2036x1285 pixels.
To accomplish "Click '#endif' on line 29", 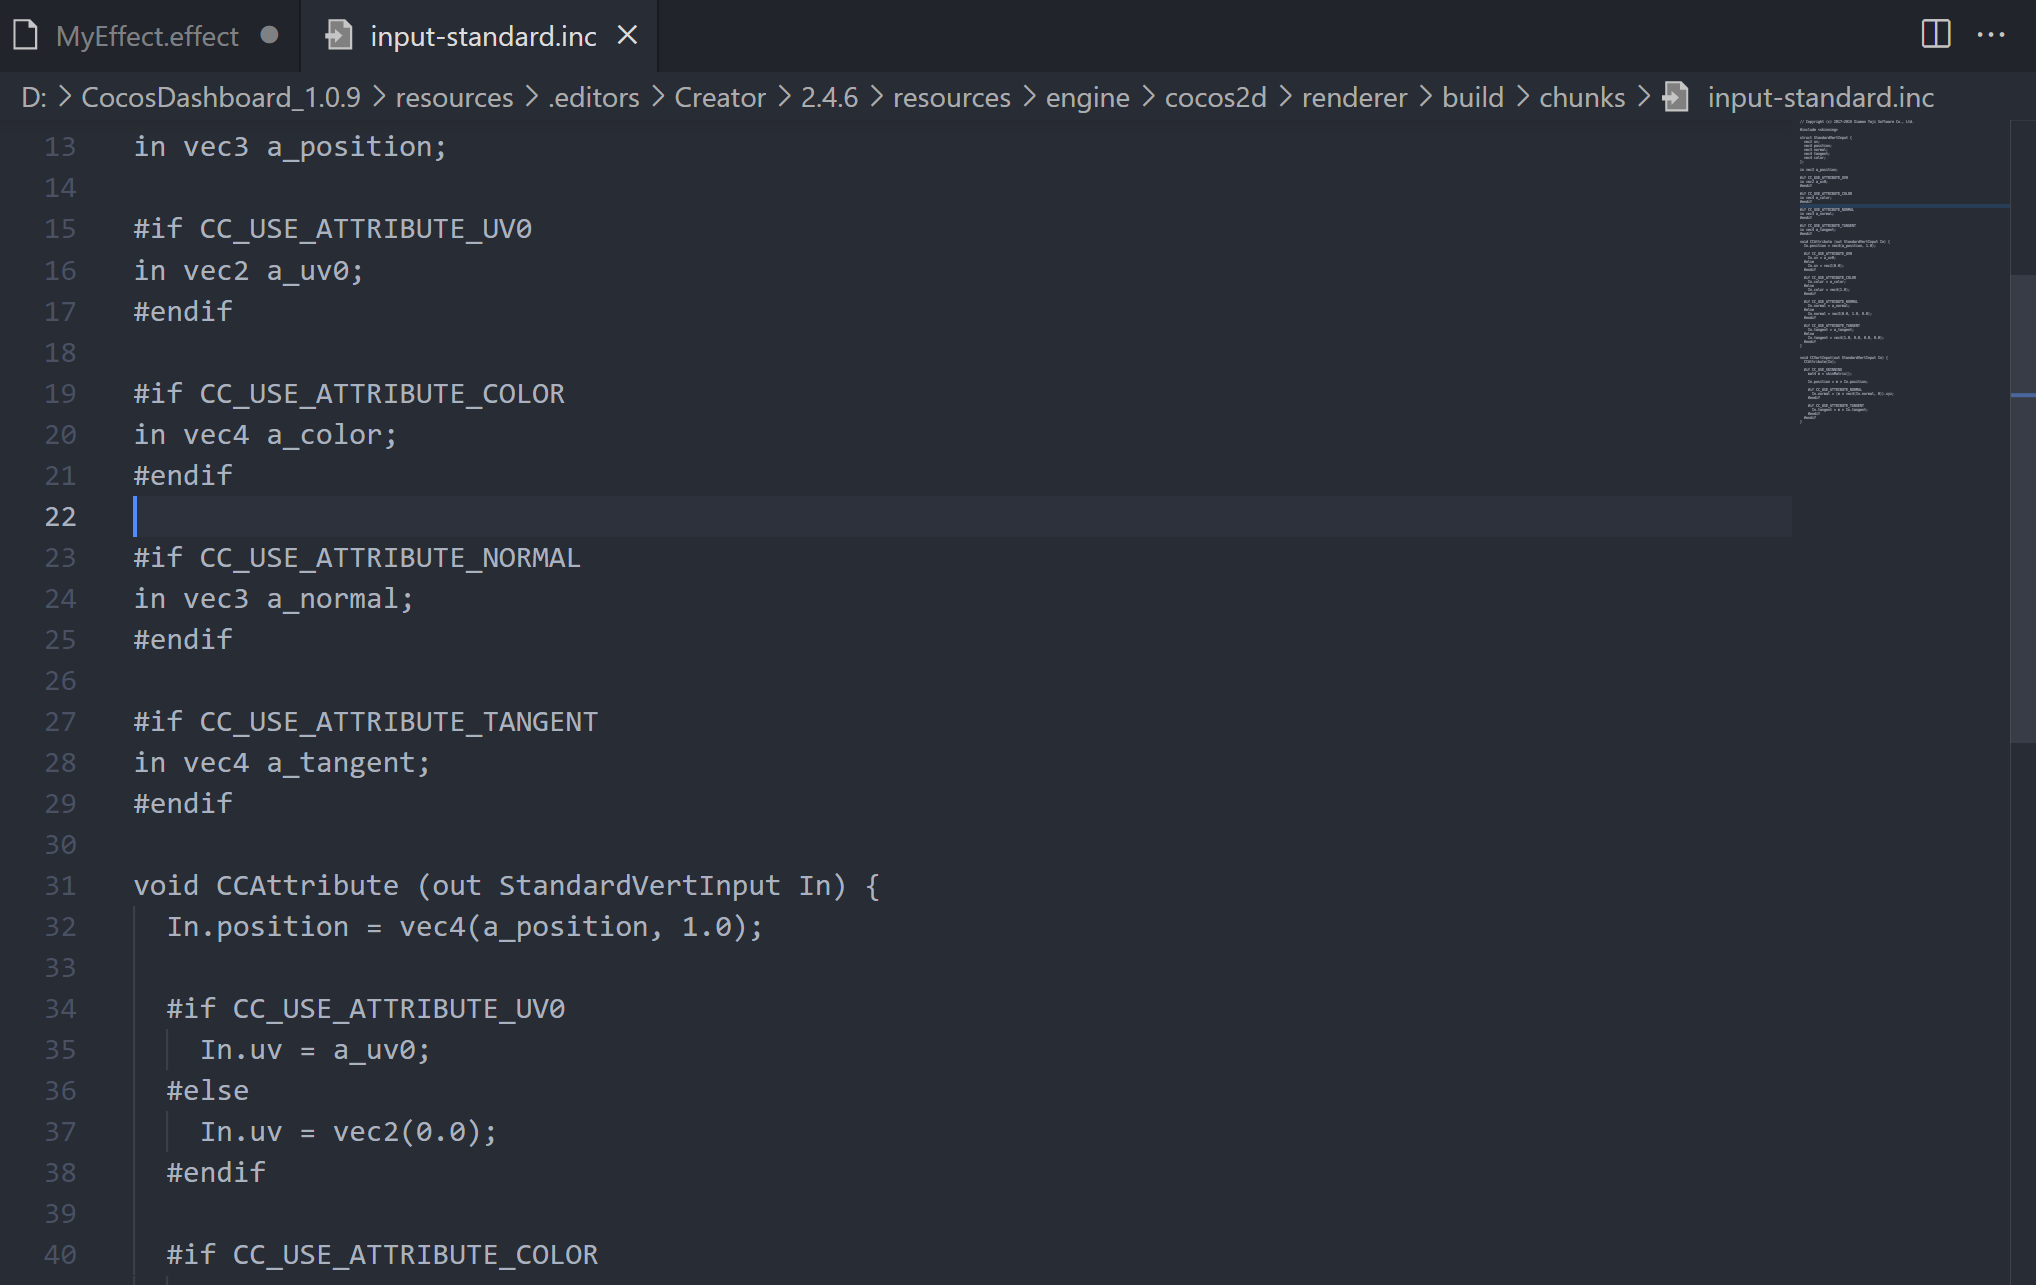I will (183, 803).
